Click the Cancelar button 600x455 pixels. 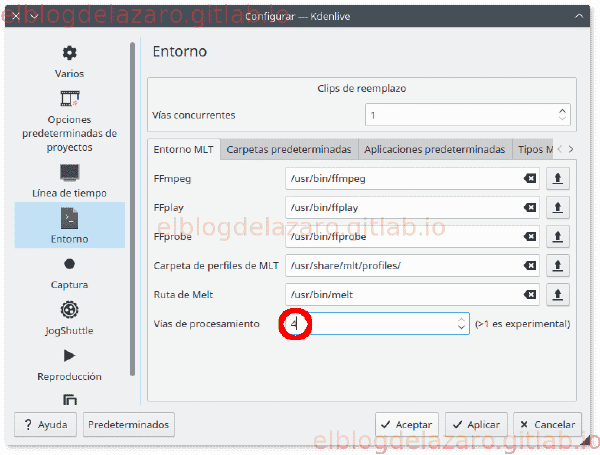click(x=548, y=424)
